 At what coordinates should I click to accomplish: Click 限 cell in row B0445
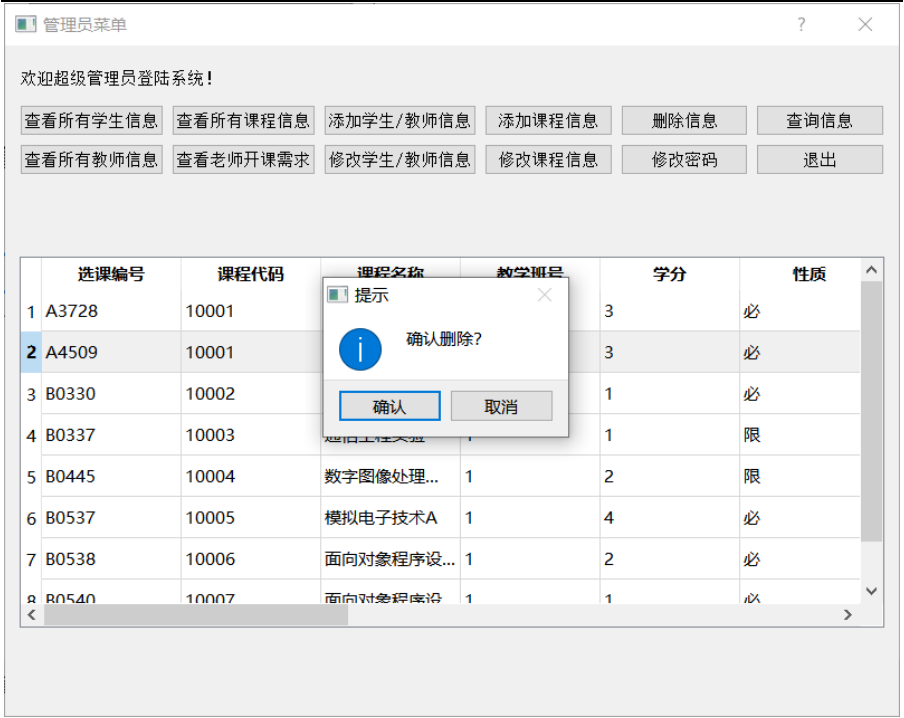tap(800, 477)
